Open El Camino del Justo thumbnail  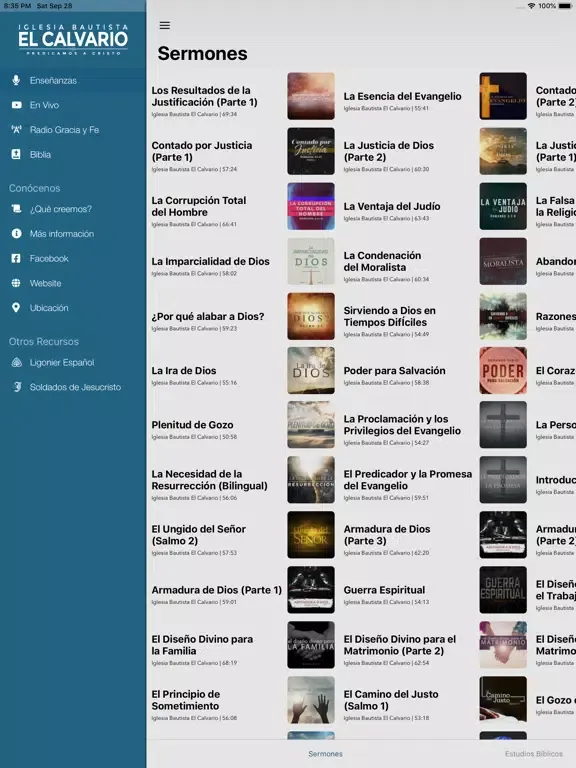point(503,700)
